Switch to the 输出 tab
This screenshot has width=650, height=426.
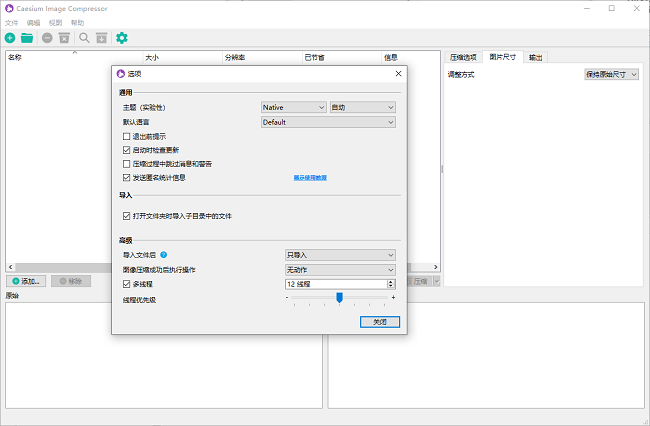(536, 58)
